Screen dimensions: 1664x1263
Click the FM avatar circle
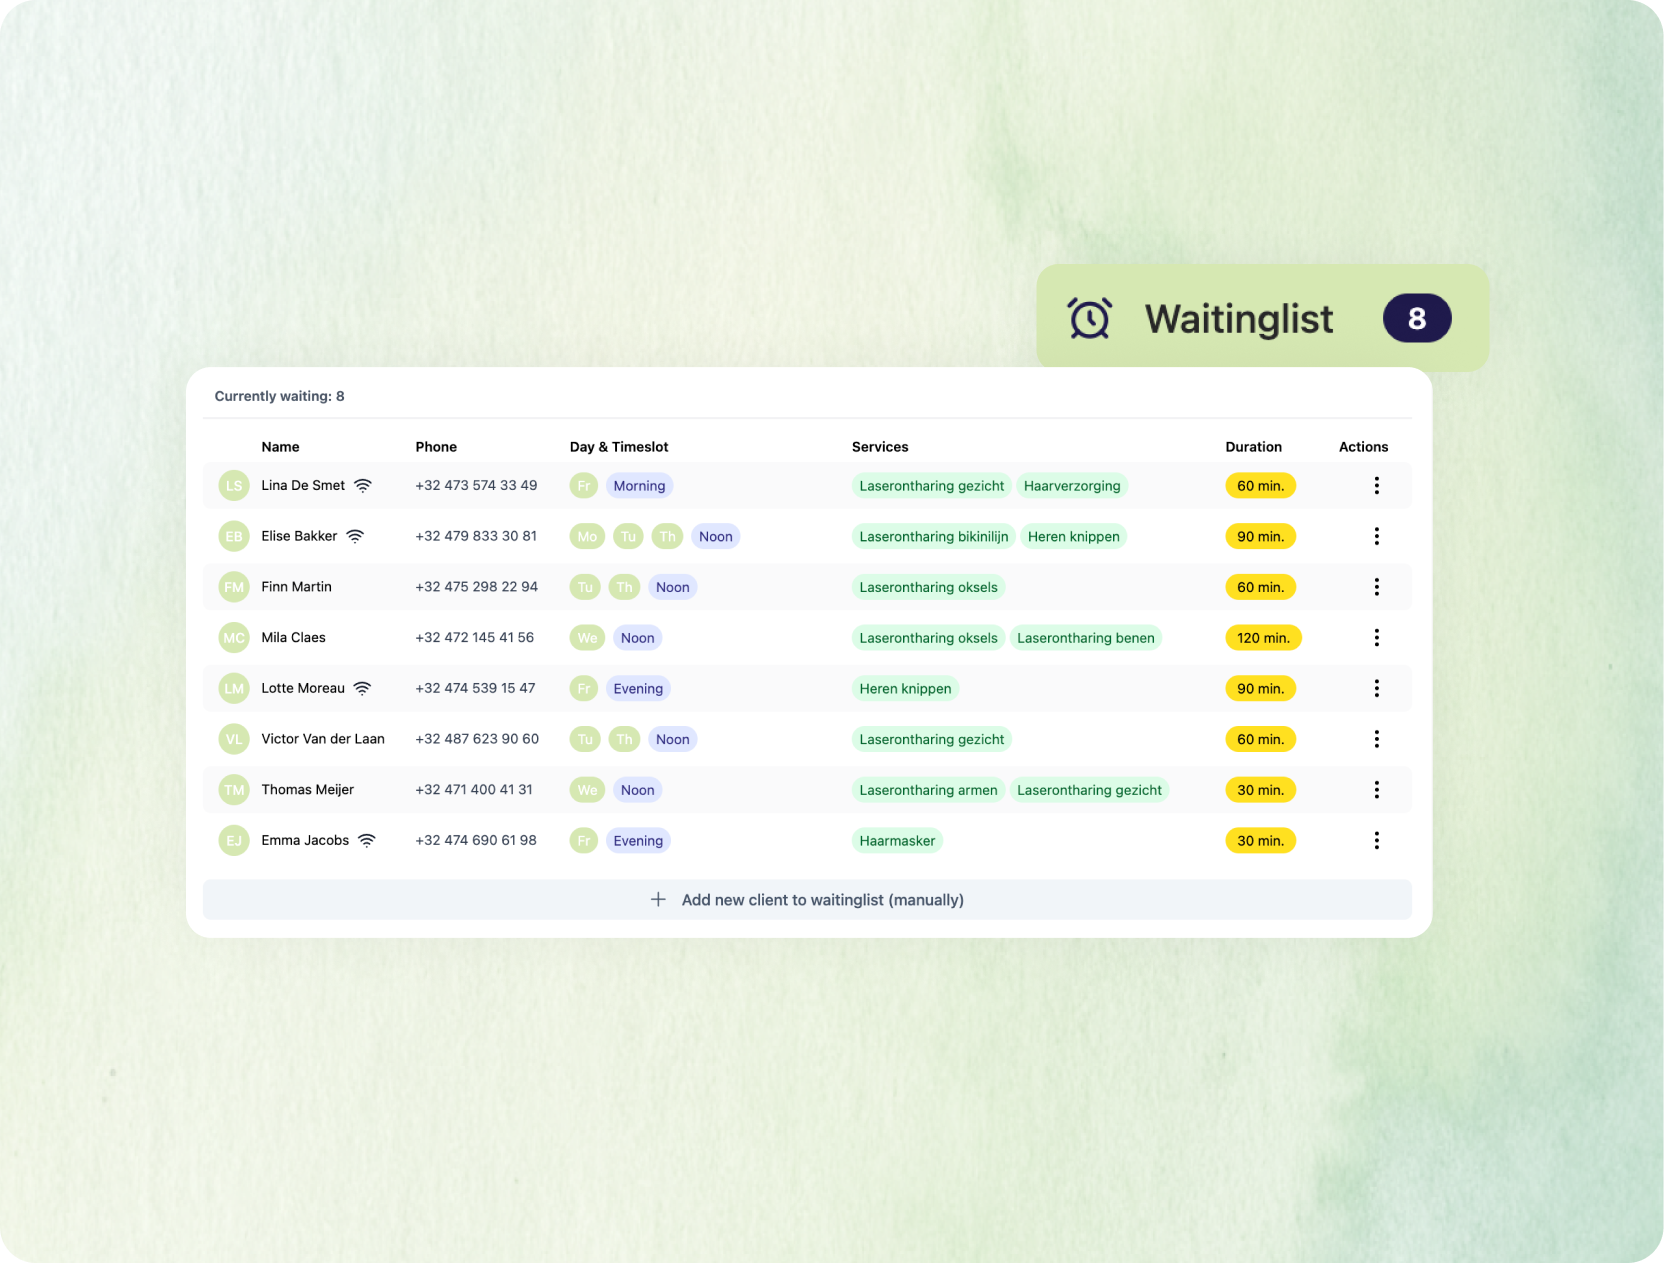click(x=234, y=587)
